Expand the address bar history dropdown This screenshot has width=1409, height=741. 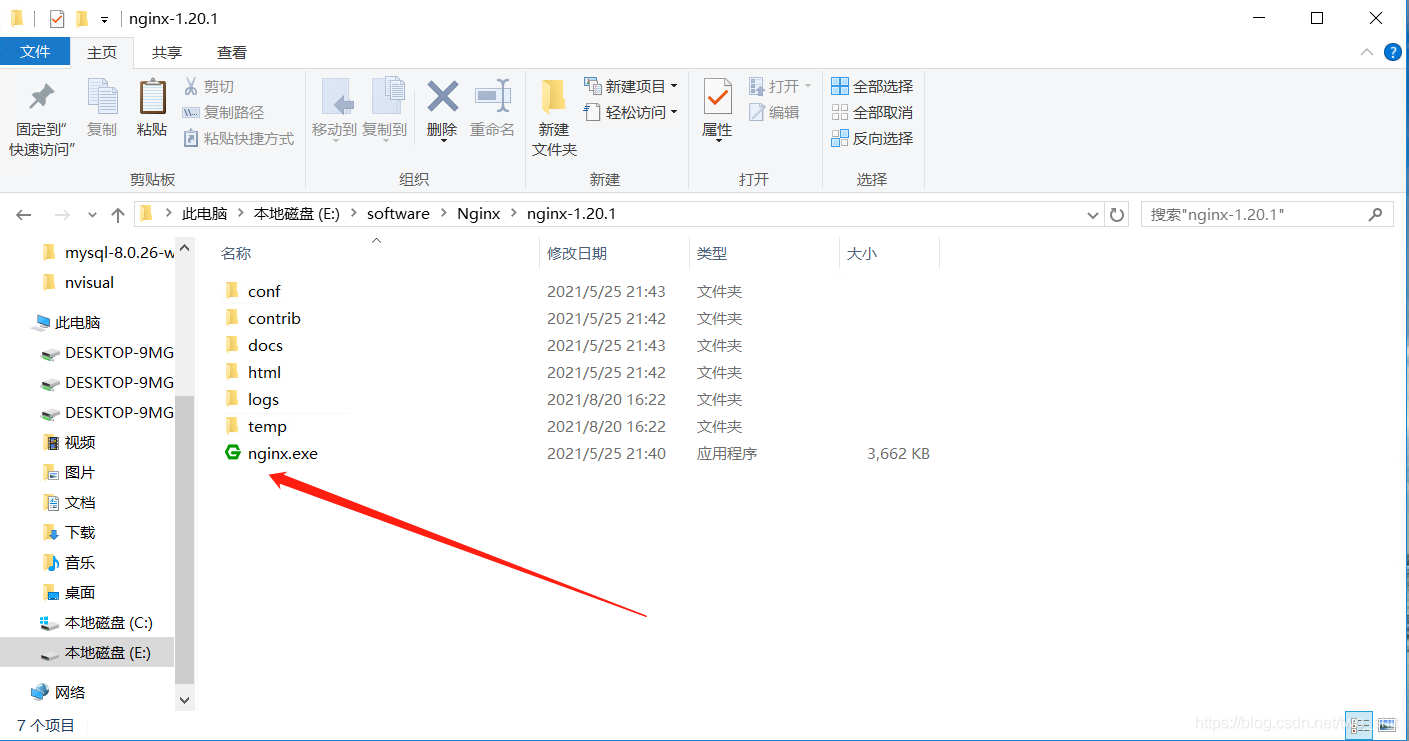(x=1093, y=215)
